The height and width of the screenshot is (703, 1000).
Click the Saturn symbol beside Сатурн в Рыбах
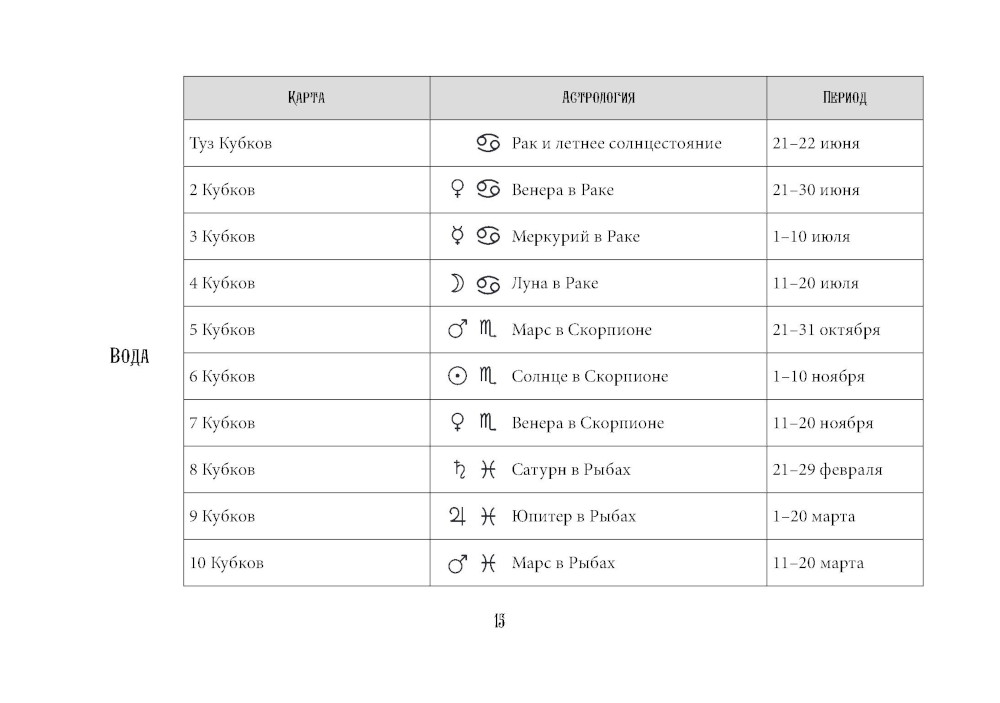coord(459,469)
